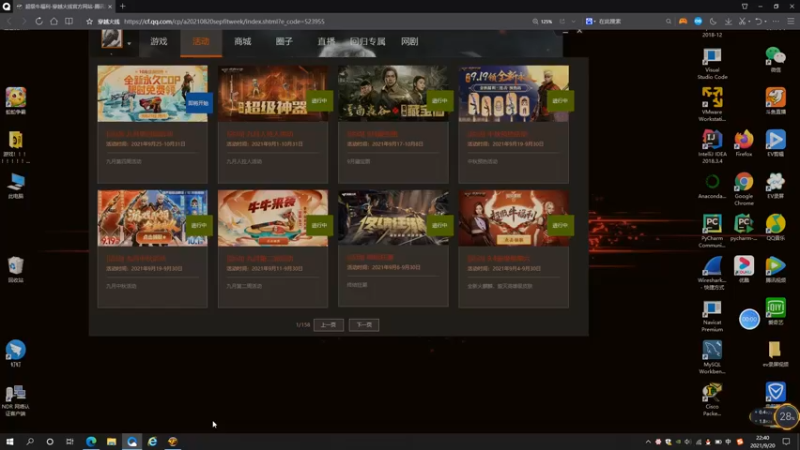Open Google Chrome desktop shortcut

coord(744,189)
